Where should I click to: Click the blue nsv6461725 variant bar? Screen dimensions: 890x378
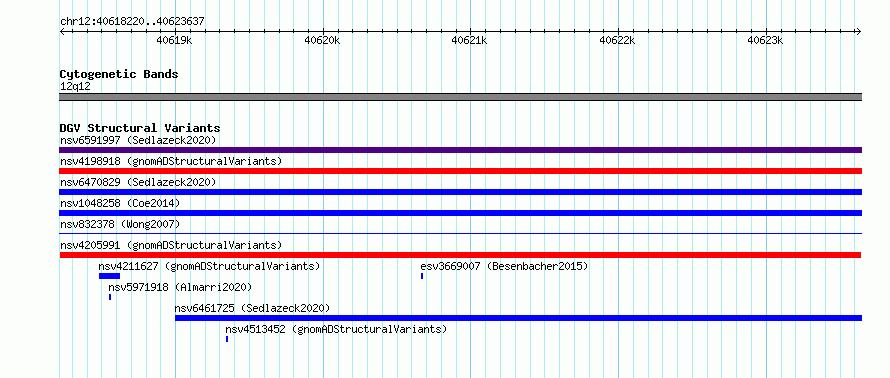click(x=518, y=318)
